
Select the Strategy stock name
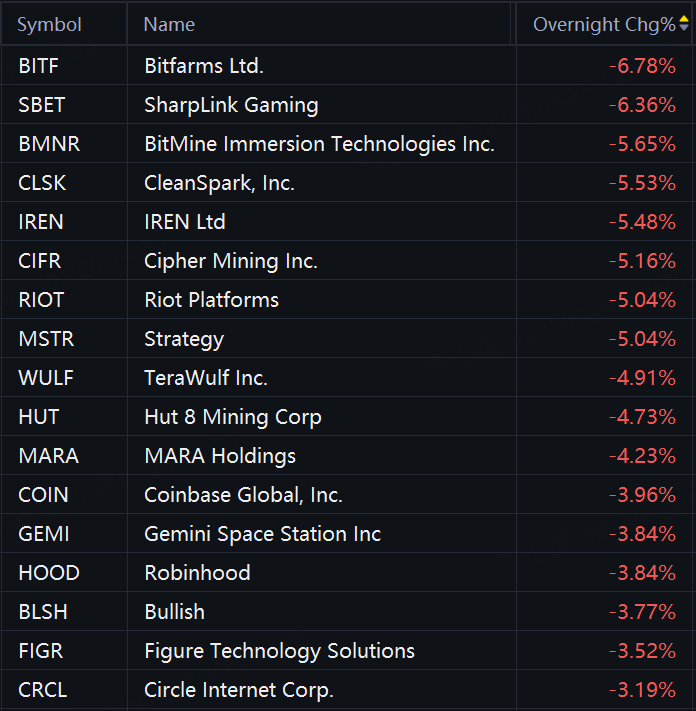[184, 339]
